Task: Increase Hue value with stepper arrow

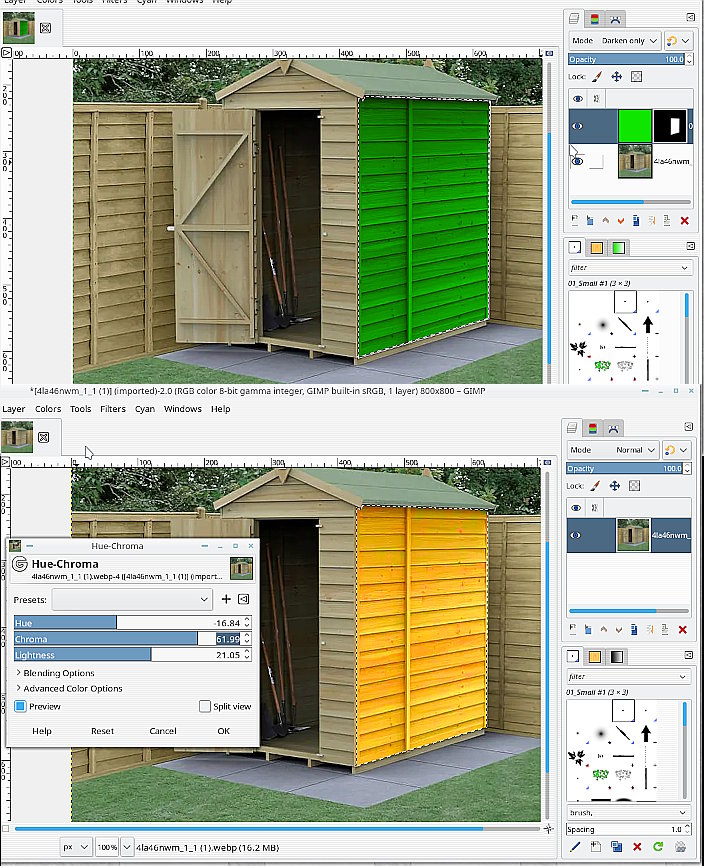Action: click(x=247, y=620)
